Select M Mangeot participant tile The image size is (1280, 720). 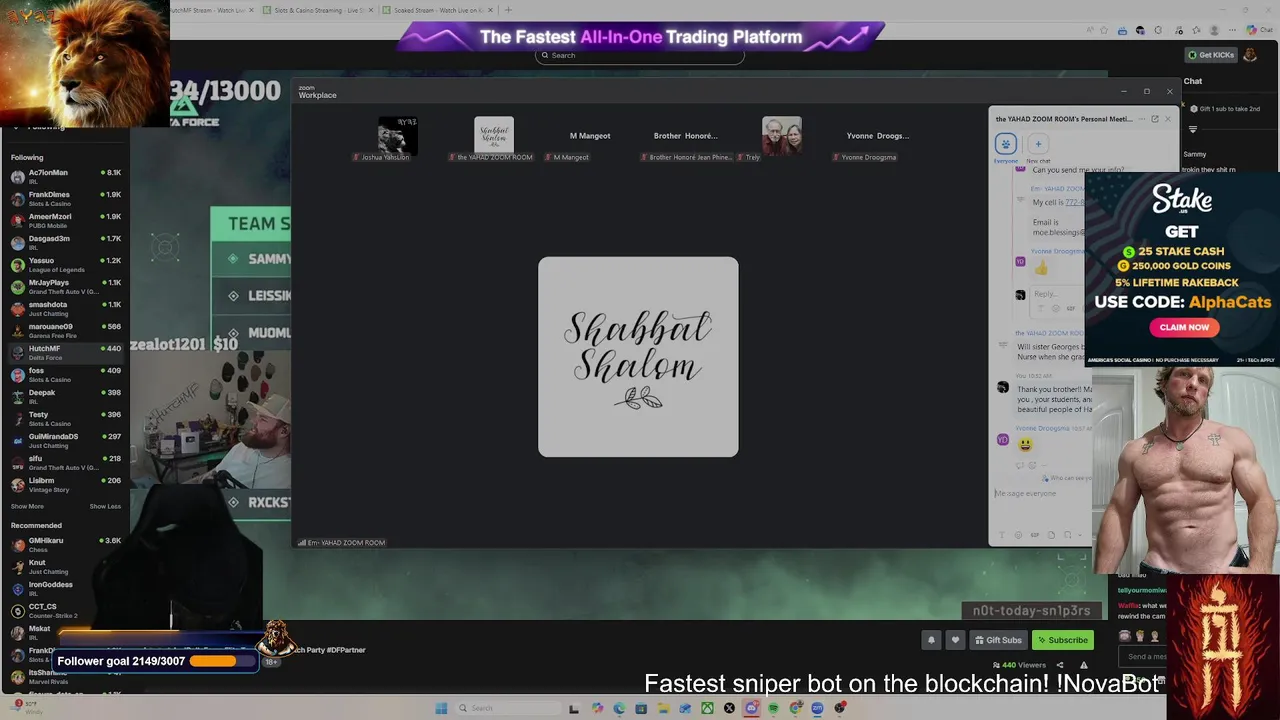pos(590,139)
